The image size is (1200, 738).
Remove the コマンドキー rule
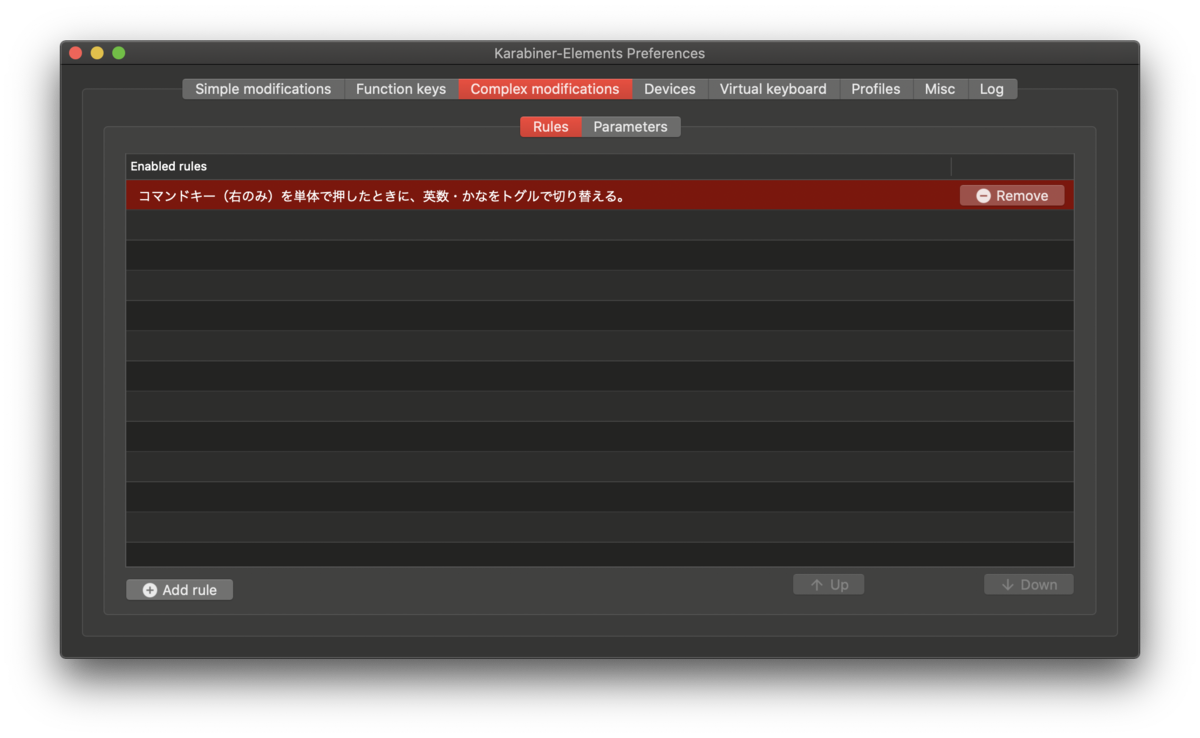(1012, 196)
